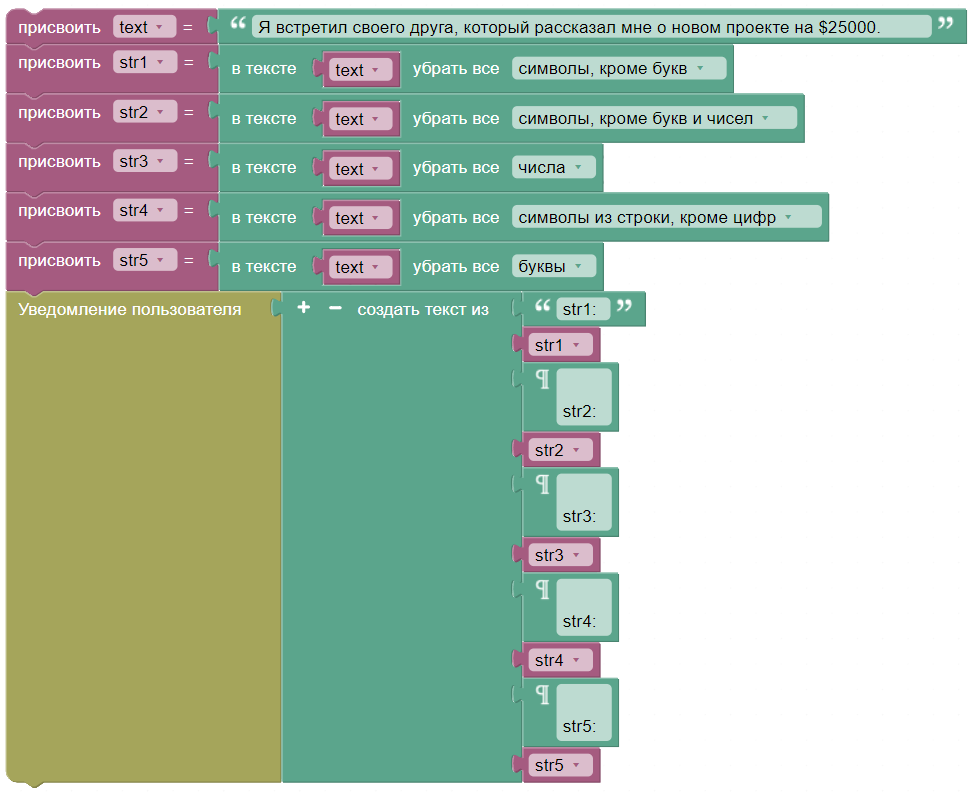Screen dimensions: 972x795
Task: Edit the multiline 'str5:' text field
Action: tap(584, 713)
